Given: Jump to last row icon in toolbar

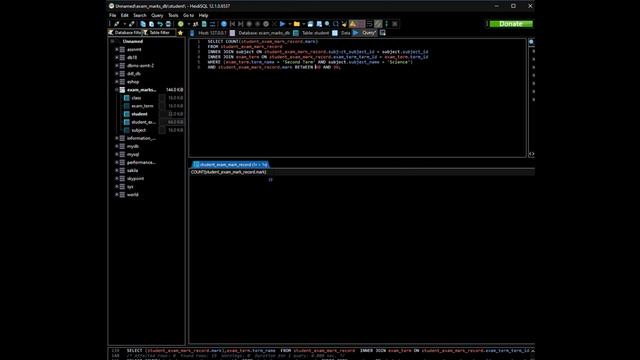Looking at the screenshot, I should (x=240, y=24).
